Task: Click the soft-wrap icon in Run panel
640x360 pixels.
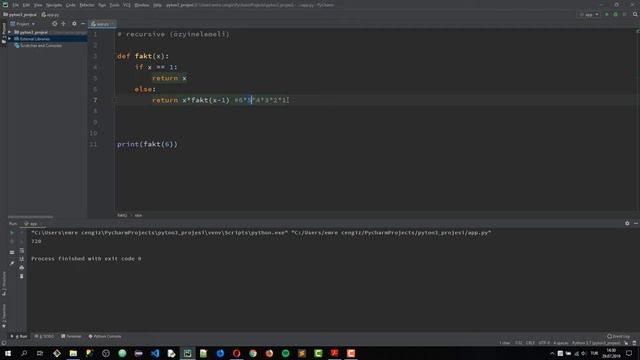Action: pyautogui.click(x=22, y=250)
